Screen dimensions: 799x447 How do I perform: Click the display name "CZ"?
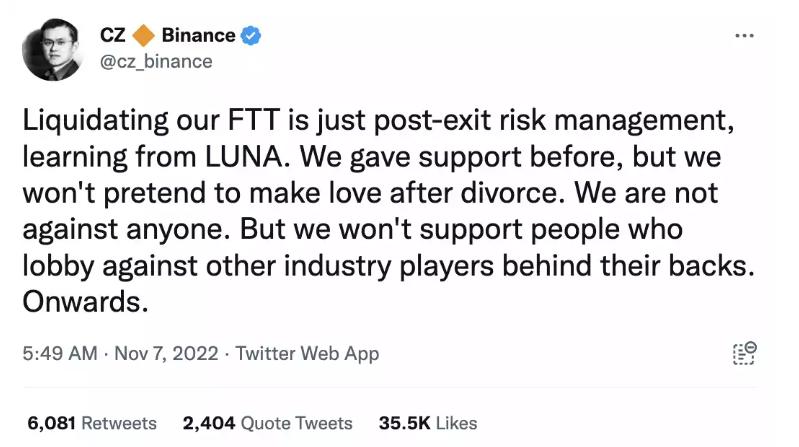click(x=112, y=36)
